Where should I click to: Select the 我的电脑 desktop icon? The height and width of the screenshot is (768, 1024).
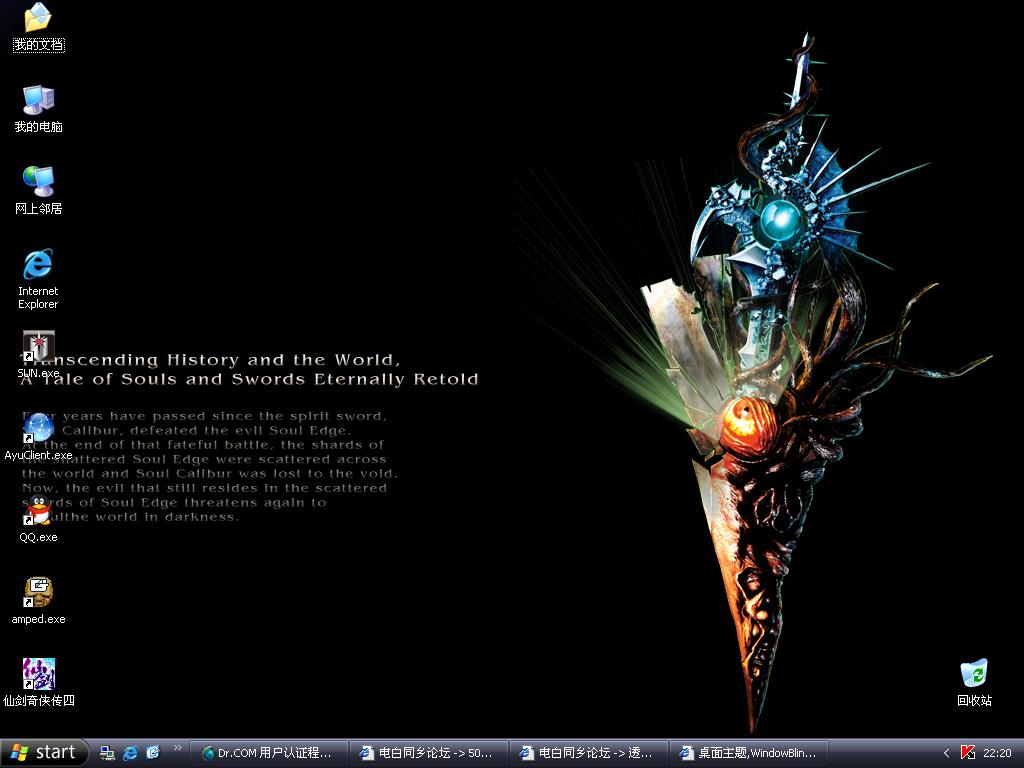point(38,100)
